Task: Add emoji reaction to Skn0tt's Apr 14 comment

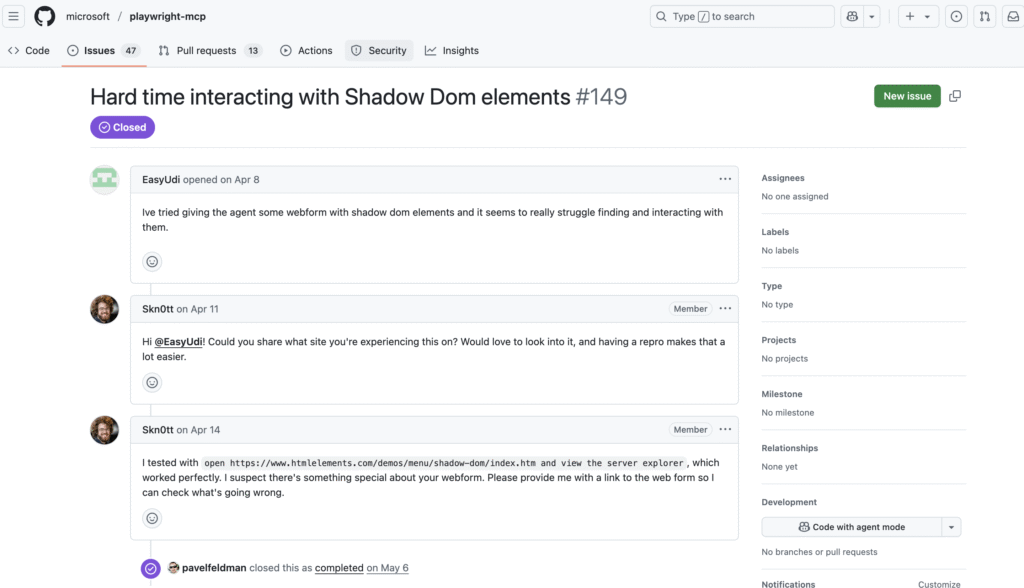Action: [152, 518]
